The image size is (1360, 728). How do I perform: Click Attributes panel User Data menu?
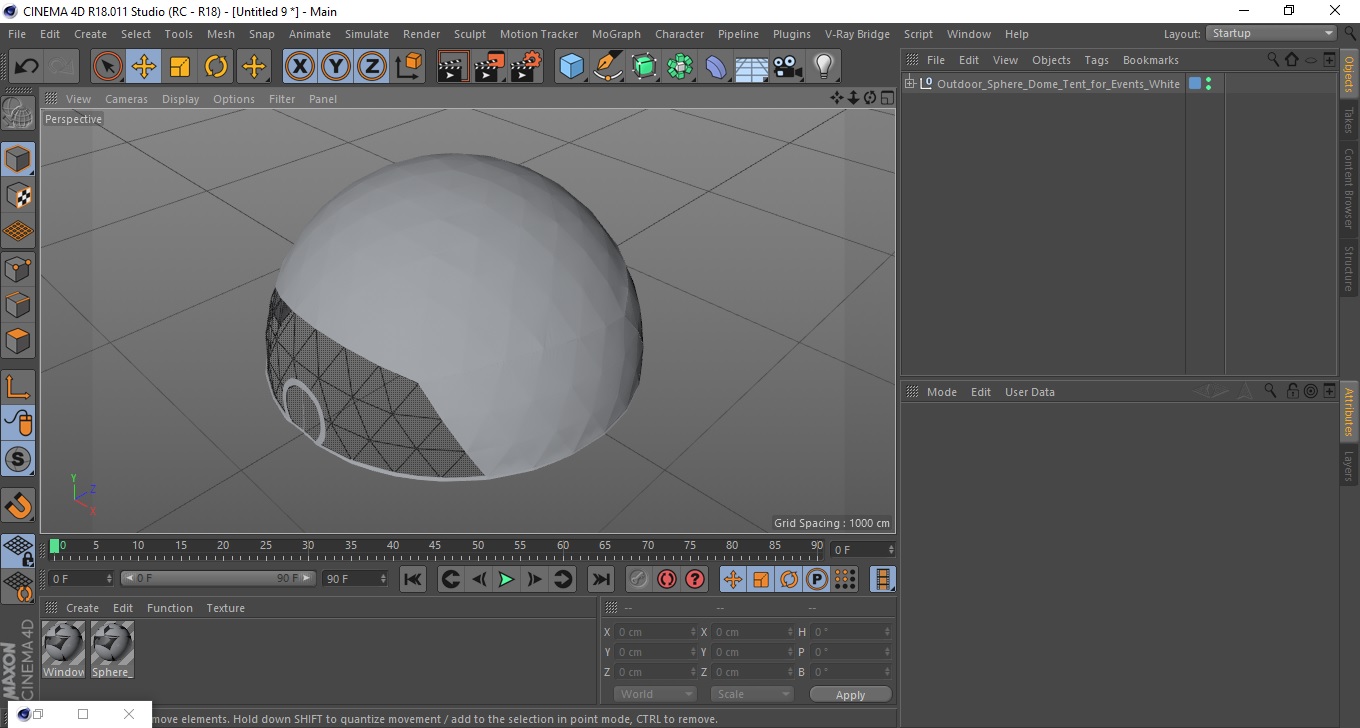pyautogui.click(x=1030, y=392)
